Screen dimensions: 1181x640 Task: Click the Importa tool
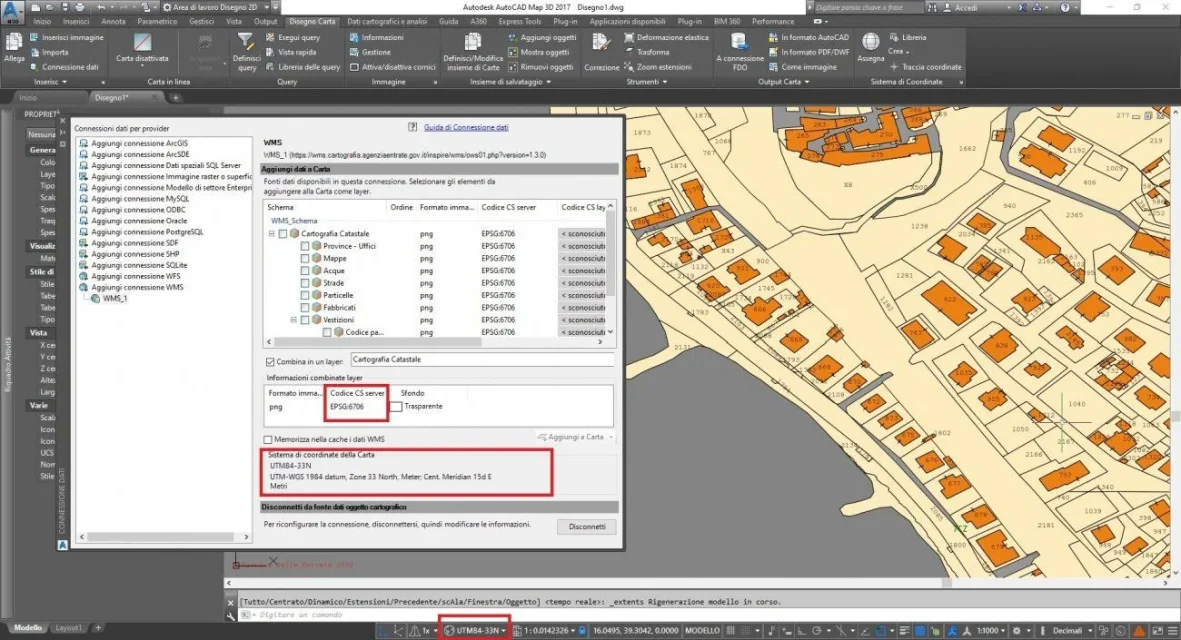pos(49,52)
